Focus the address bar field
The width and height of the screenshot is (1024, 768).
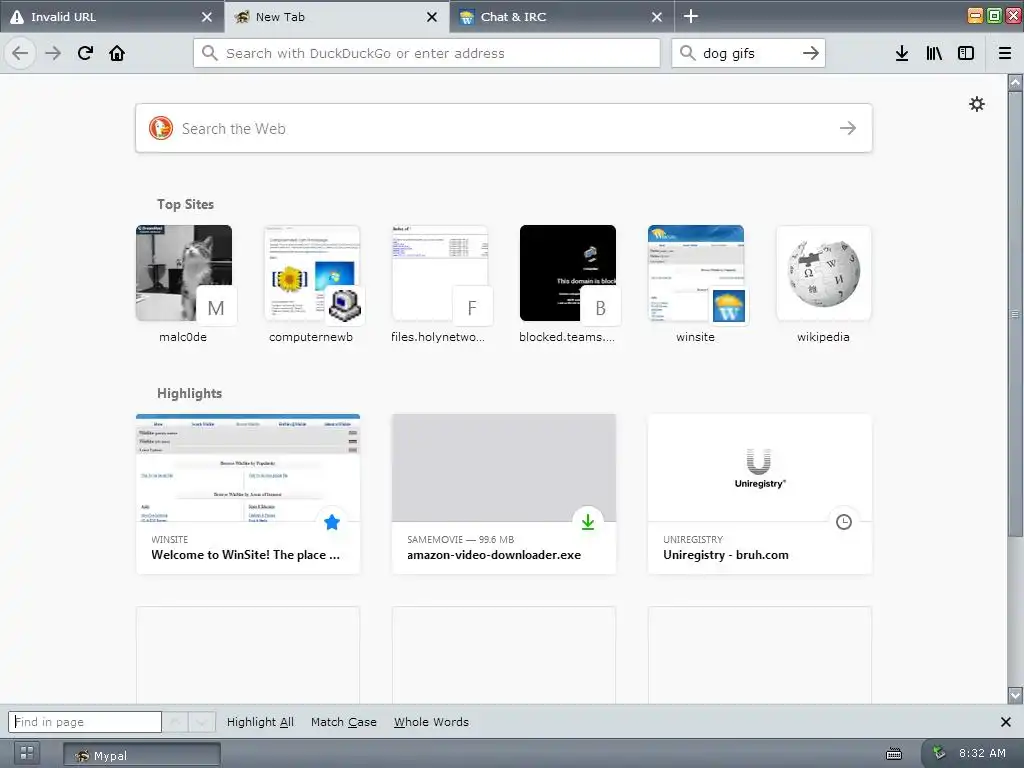[x=427, y=53]
